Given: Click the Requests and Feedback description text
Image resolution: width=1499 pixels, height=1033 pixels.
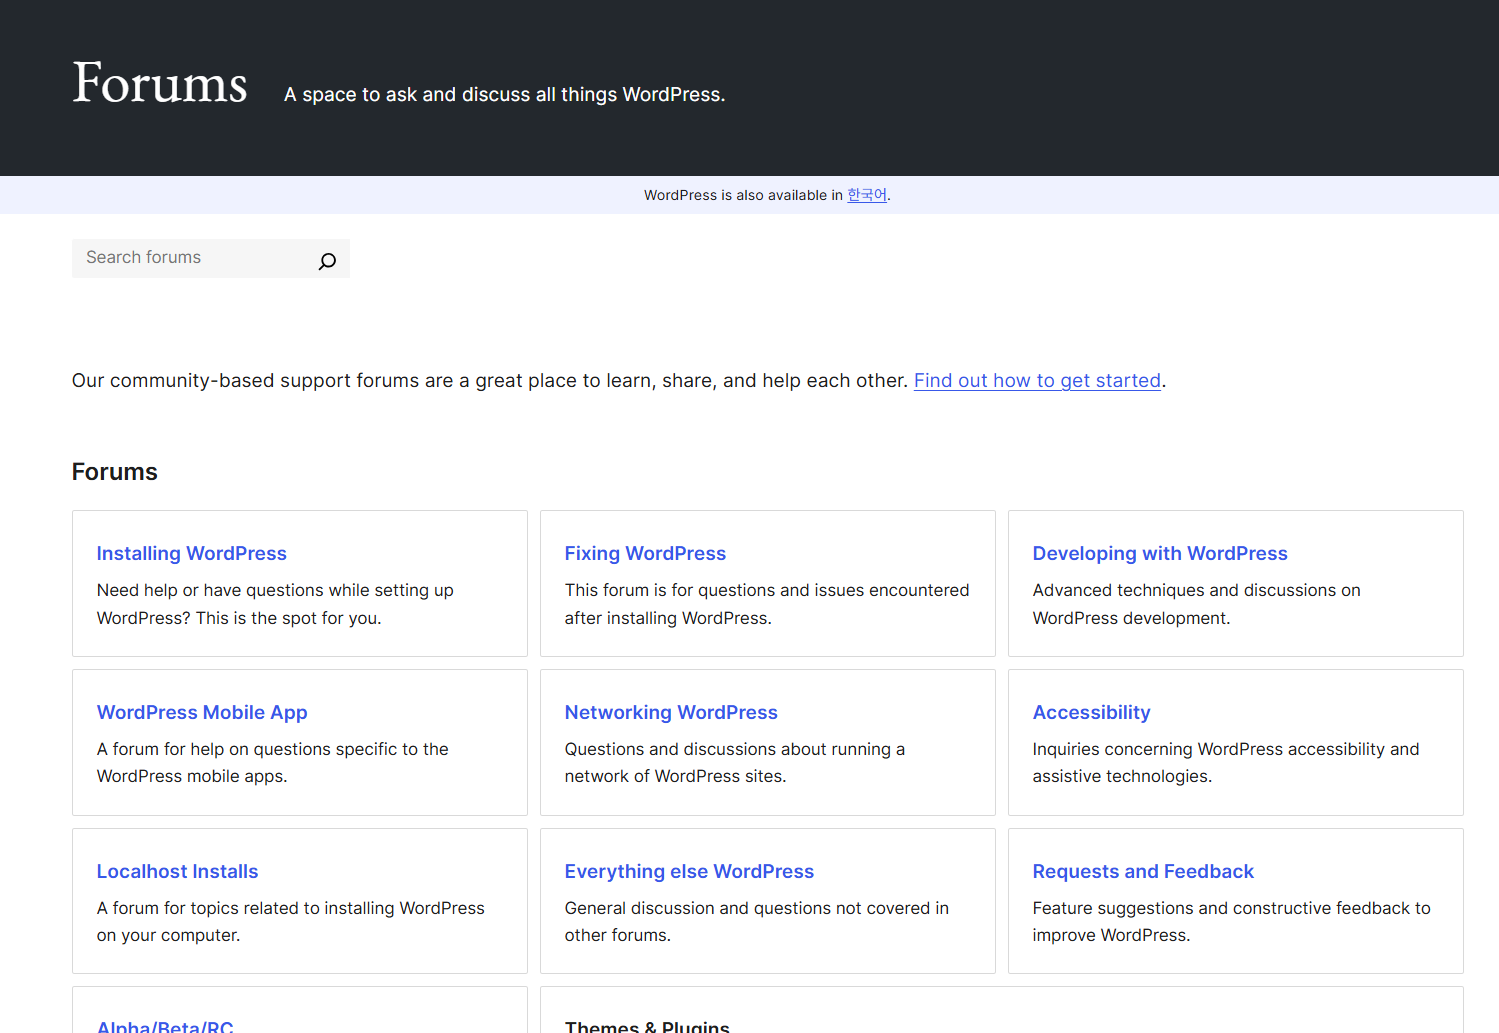Looking at the screenshot, I should tap(1232, 922).
